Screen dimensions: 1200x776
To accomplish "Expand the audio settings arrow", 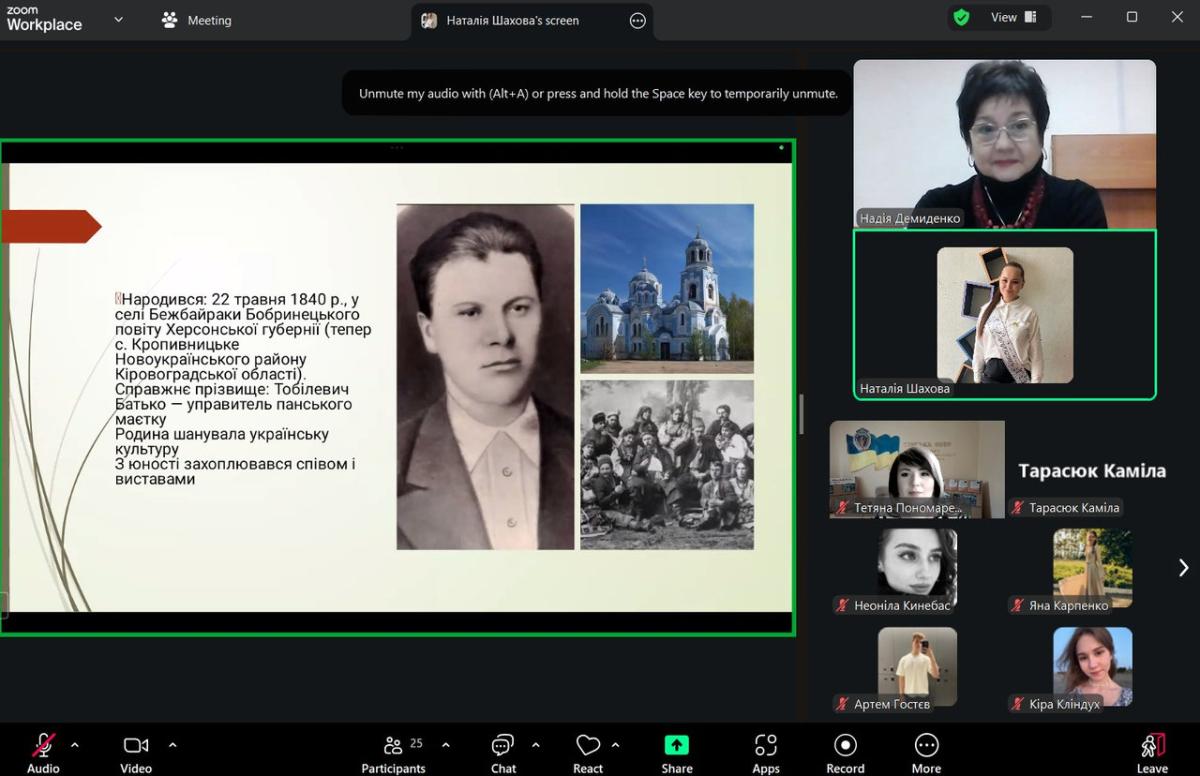I will [x=74, y=745].
